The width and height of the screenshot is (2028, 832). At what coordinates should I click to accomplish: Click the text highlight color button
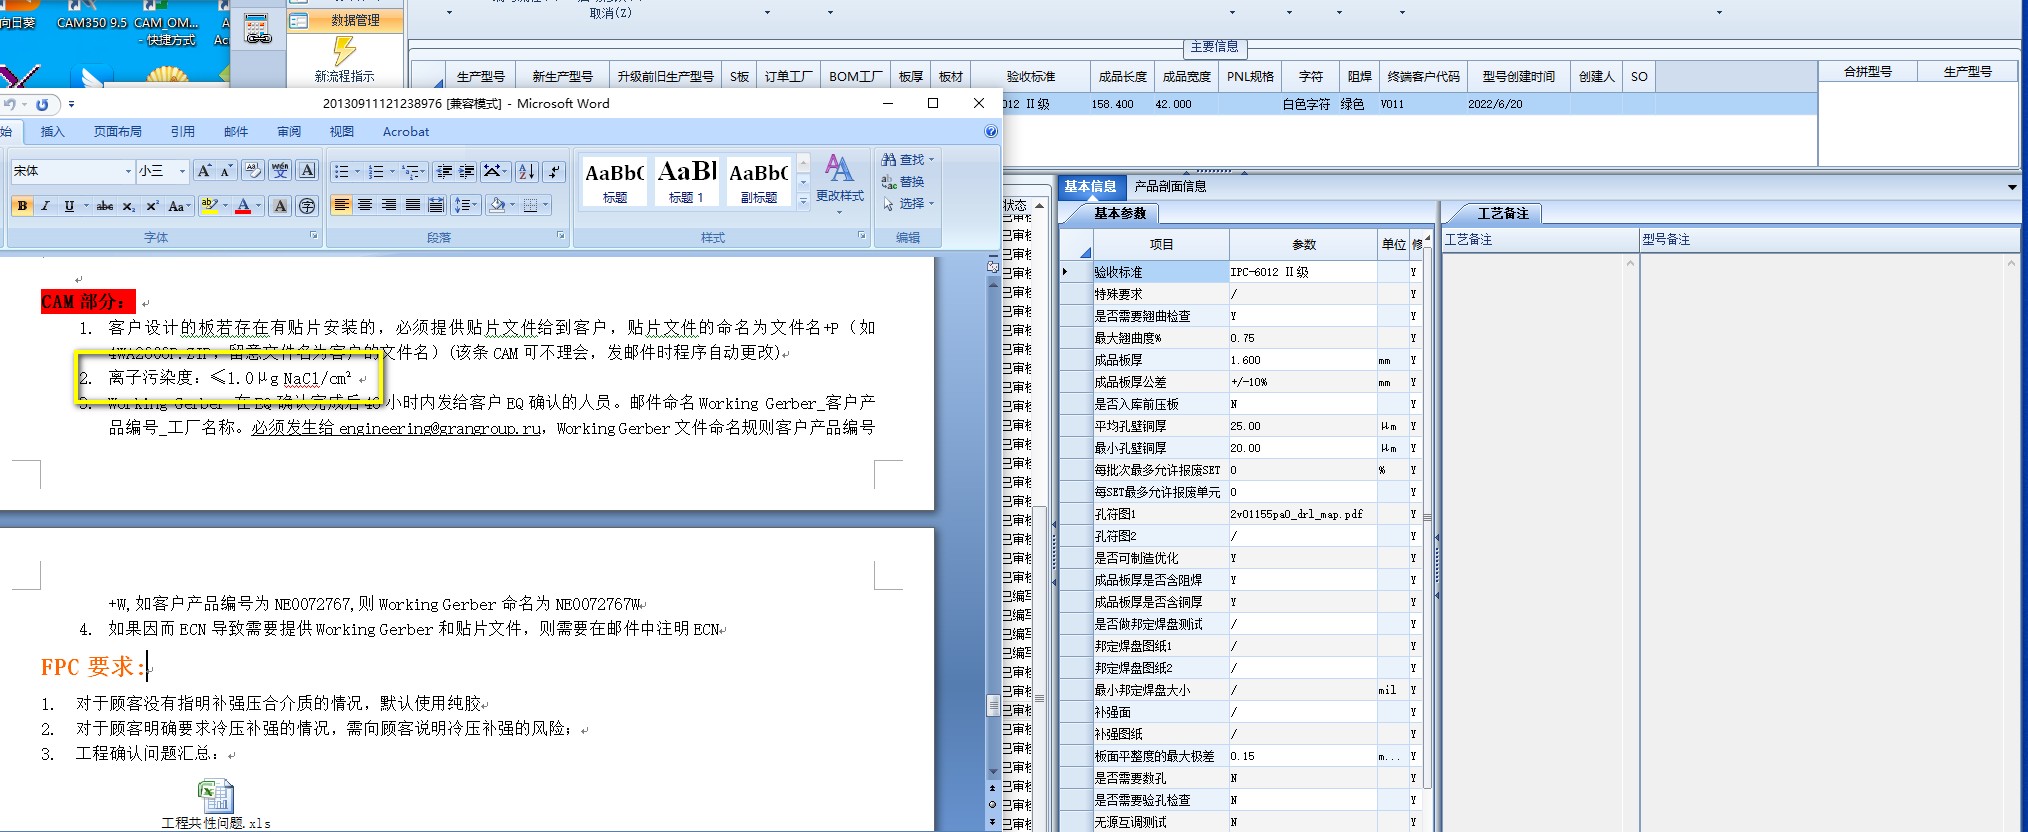[x=209, y=206]
